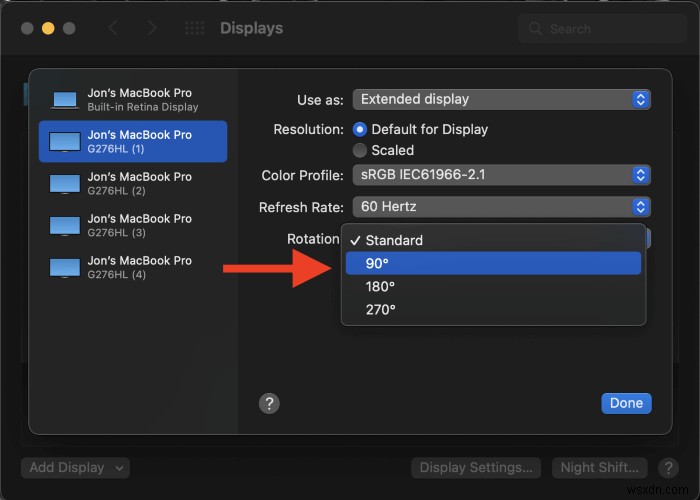Image resolution: width=700 pixels, height=500 pixels.
Task: Open the Add Display menu button
Action: [76, 467]
